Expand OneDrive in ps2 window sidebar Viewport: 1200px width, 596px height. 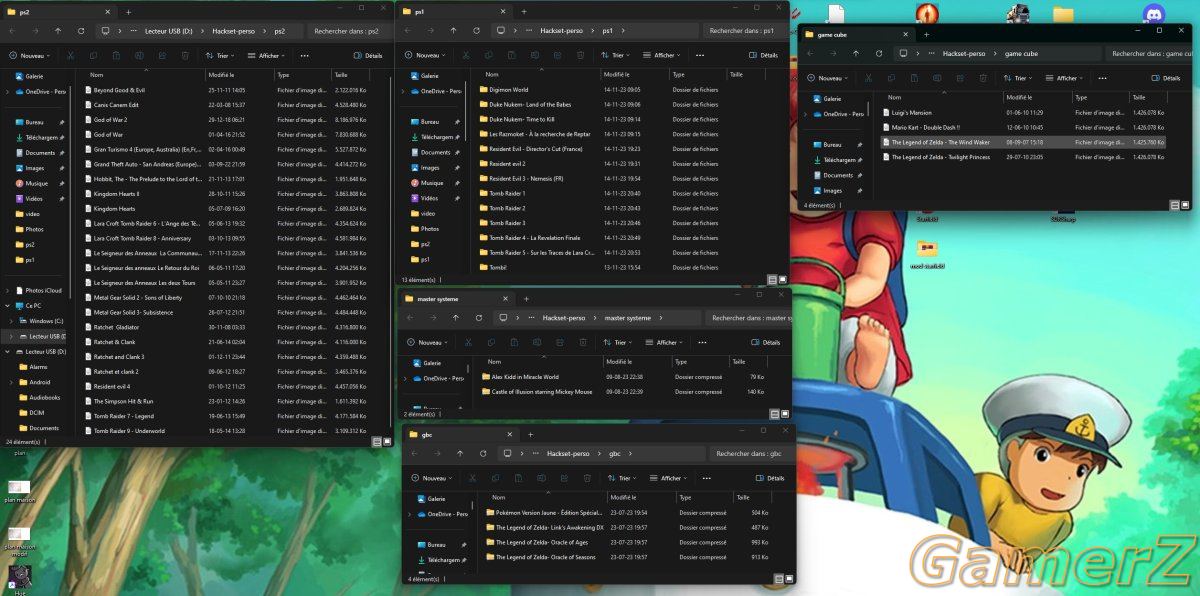8,92
